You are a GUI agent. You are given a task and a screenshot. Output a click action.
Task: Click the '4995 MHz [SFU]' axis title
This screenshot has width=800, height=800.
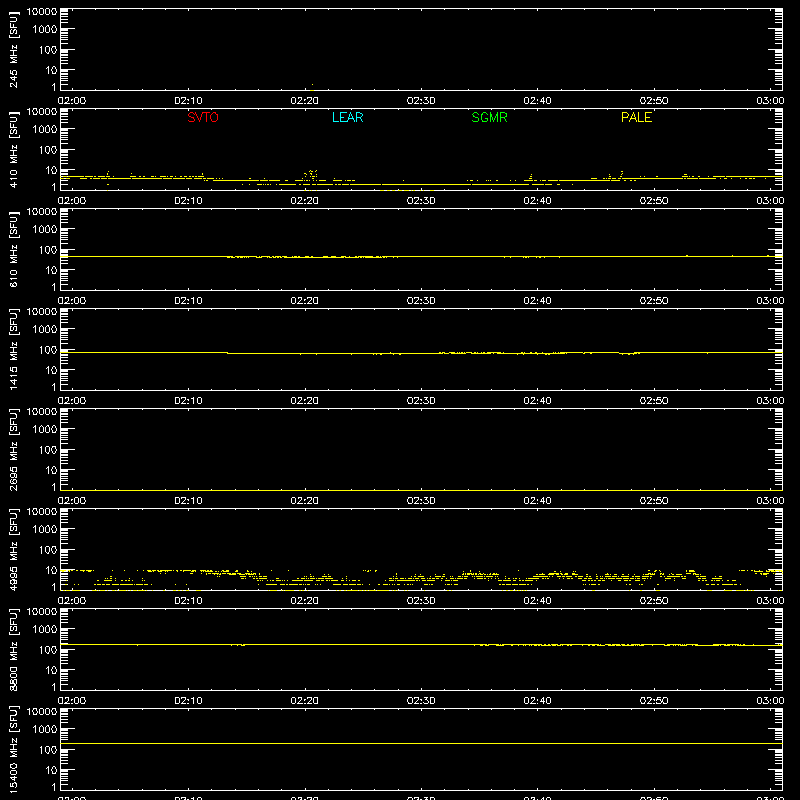[x=13, y=549]
